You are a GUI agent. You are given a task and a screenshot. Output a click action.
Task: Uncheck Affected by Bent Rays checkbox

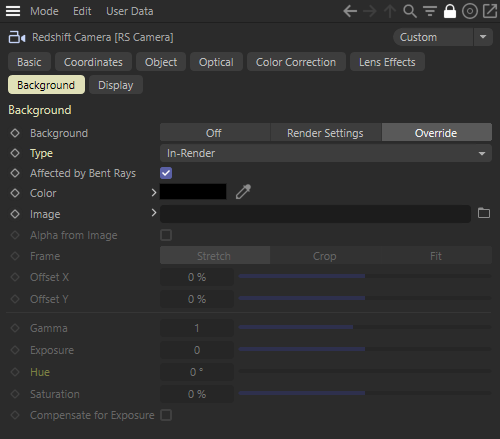click(166, 173)
